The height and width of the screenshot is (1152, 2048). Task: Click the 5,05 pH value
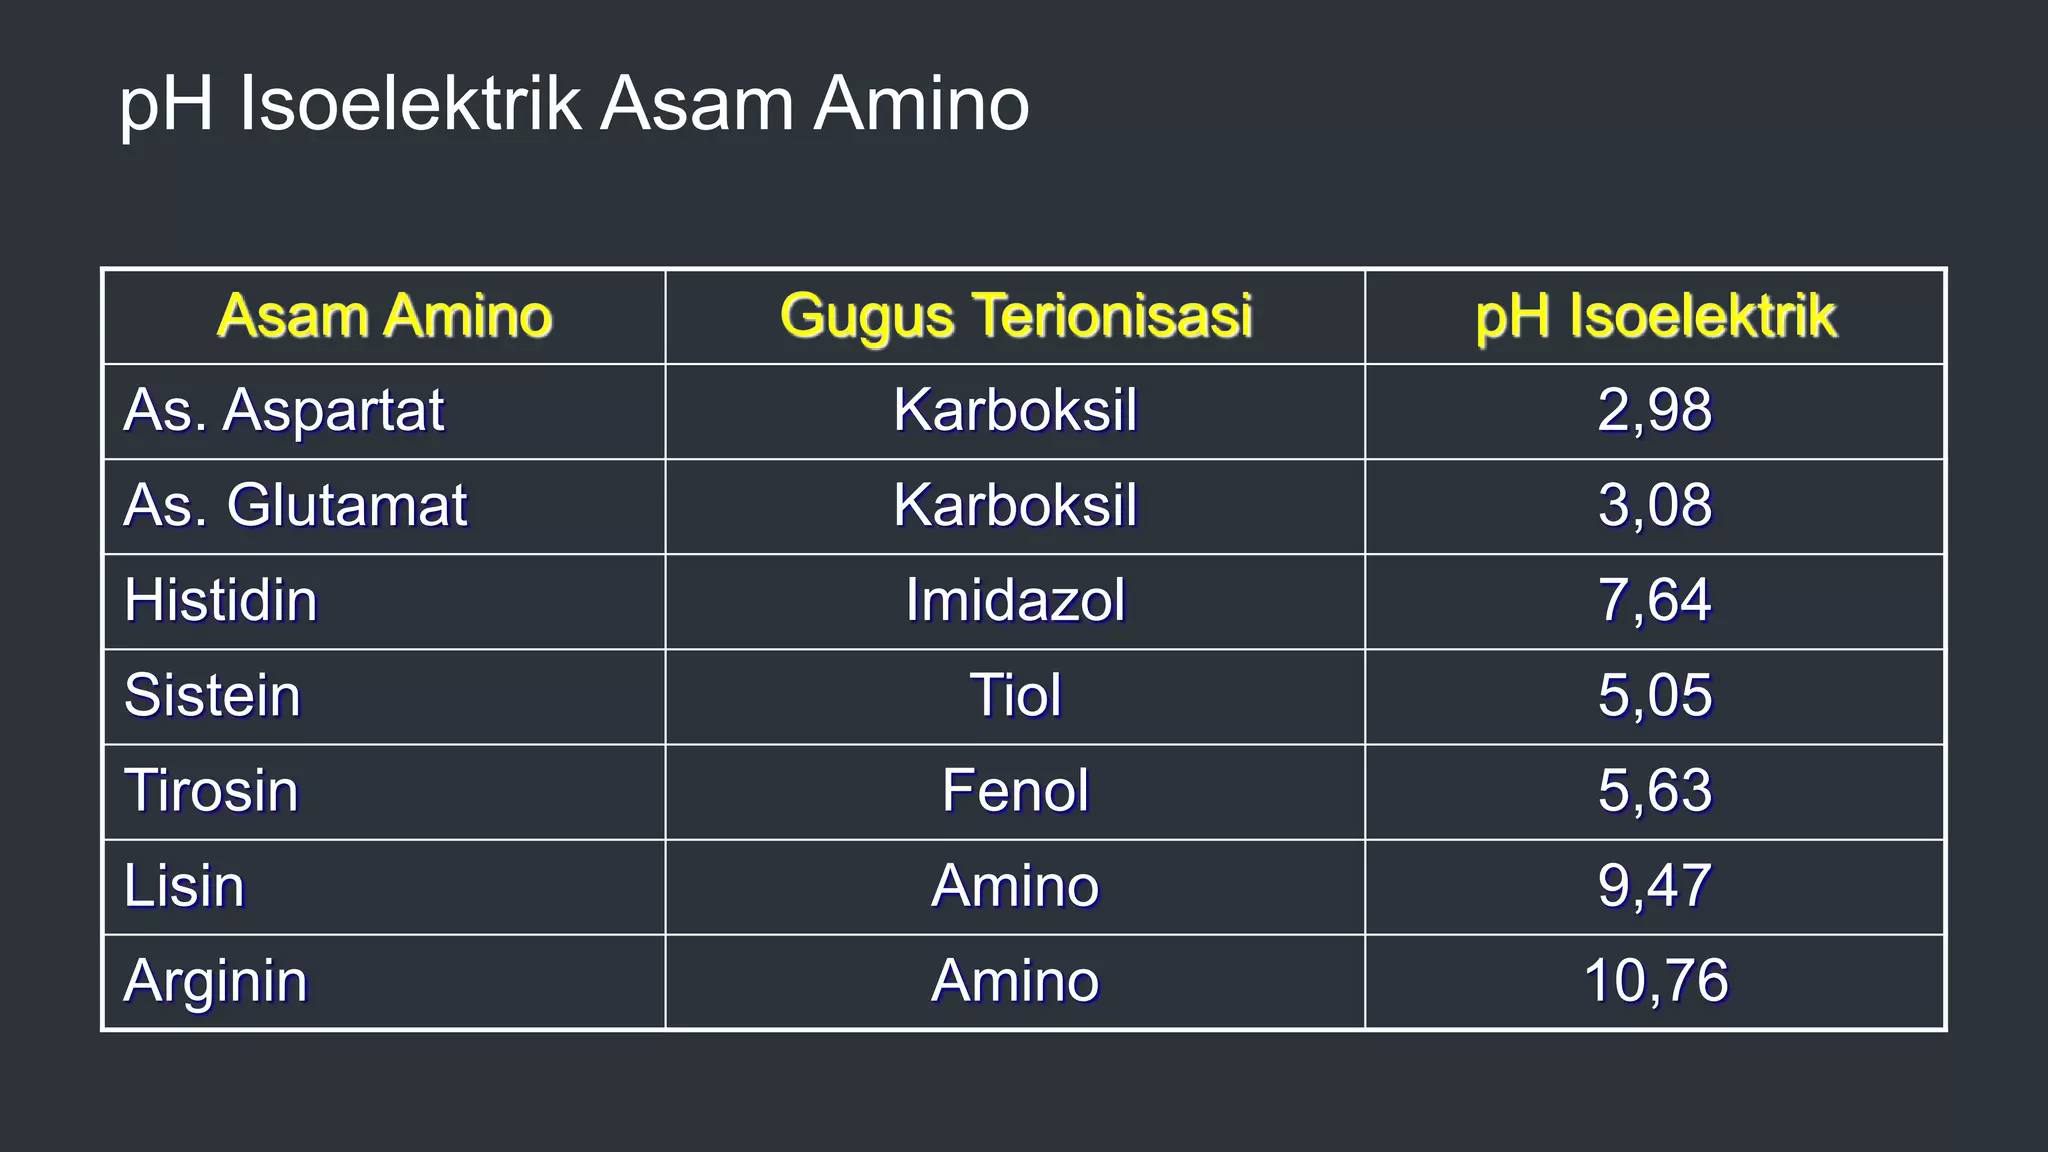1655,696
